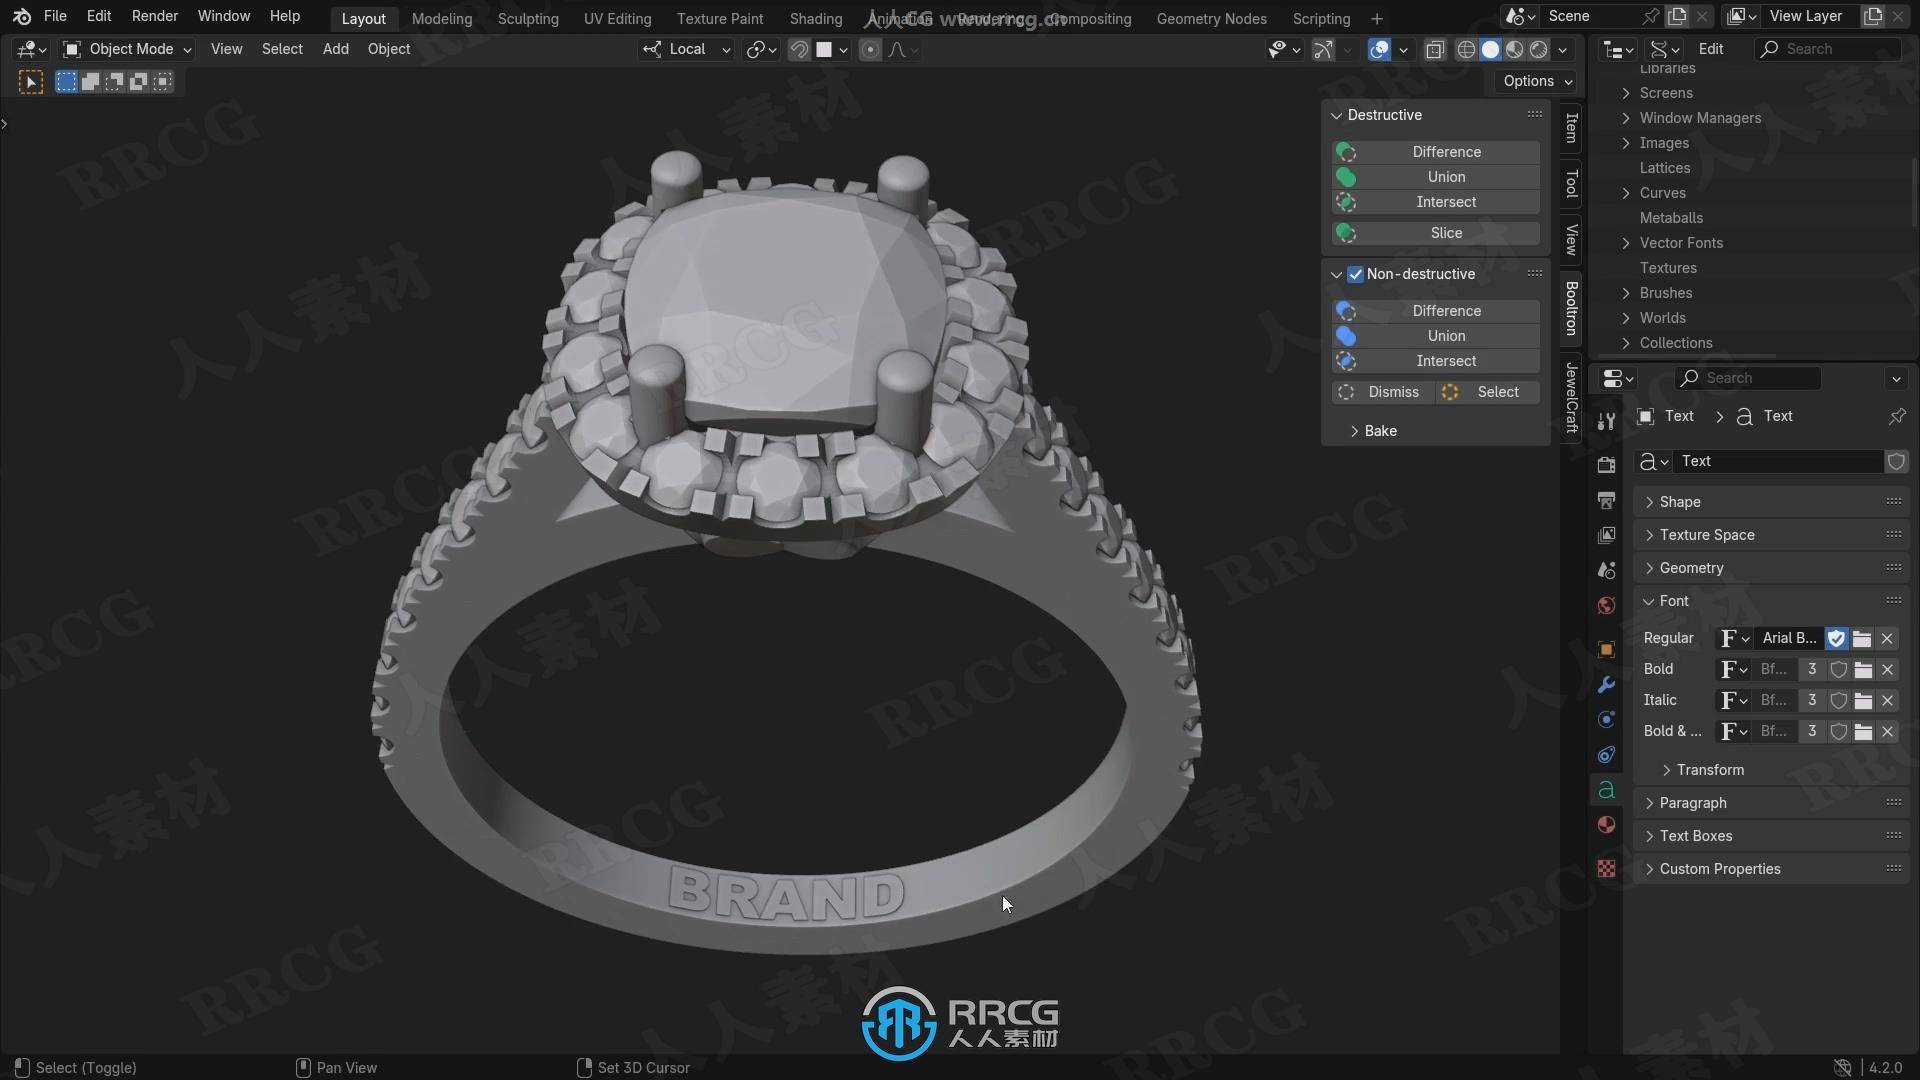This screenshot has width=1920, height=1080.
Task: Uncheck the Non-destructive checkbox
Action: coord(1355,274)
